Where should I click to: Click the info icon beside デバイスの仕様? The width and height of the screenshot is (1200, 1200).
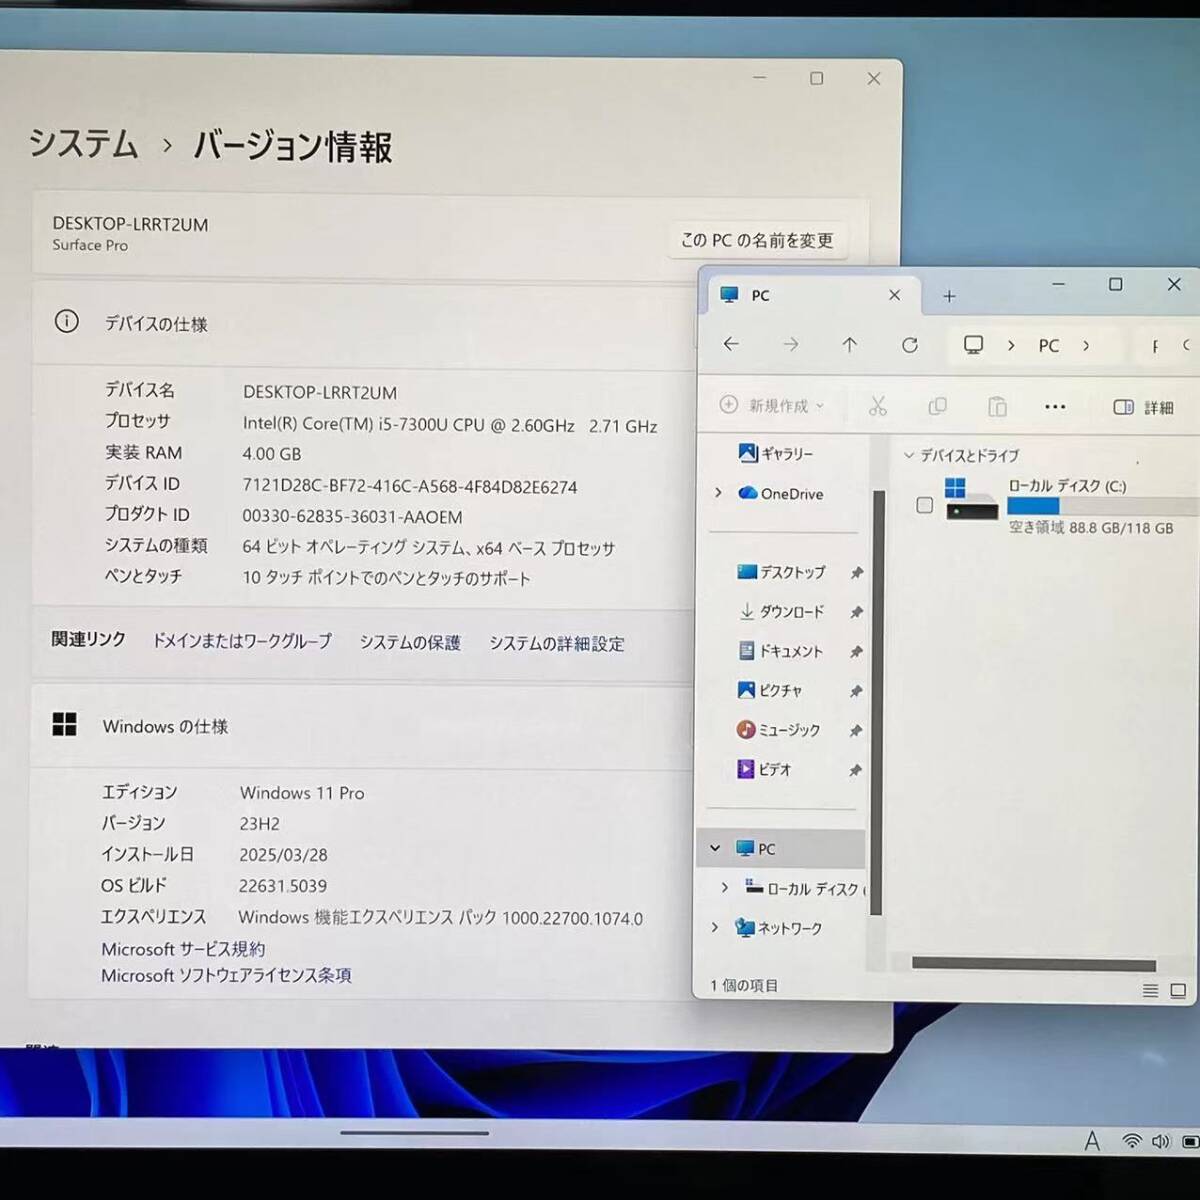(x=66, y=321)
